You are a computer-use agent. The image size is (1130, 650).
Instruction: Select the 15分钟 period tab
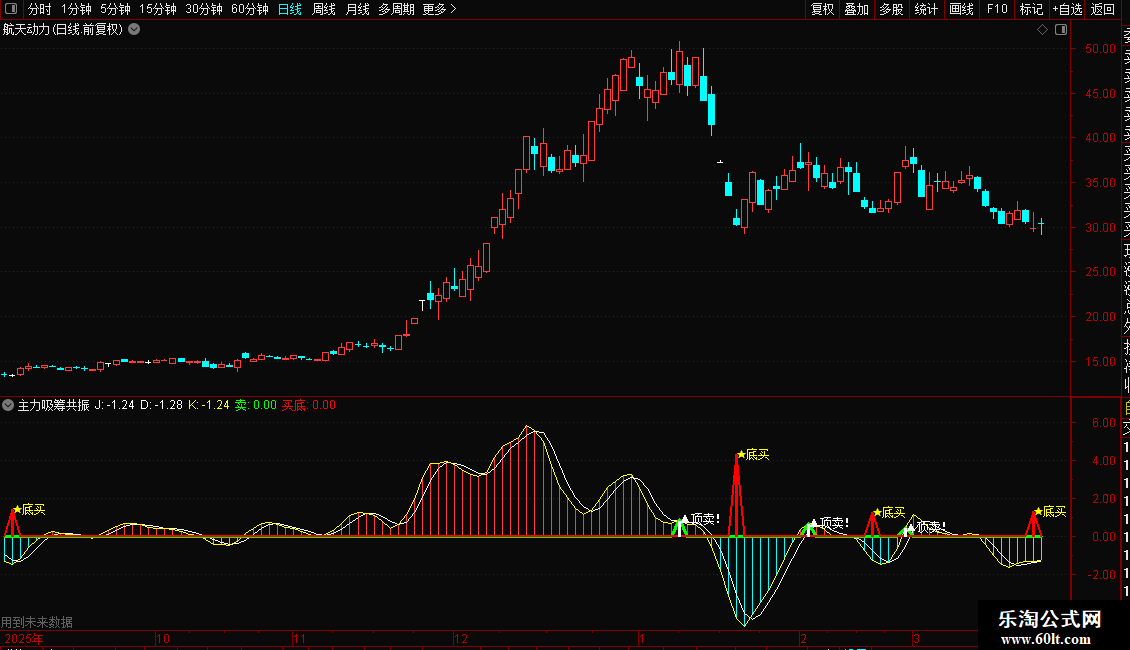pos(158,9)
